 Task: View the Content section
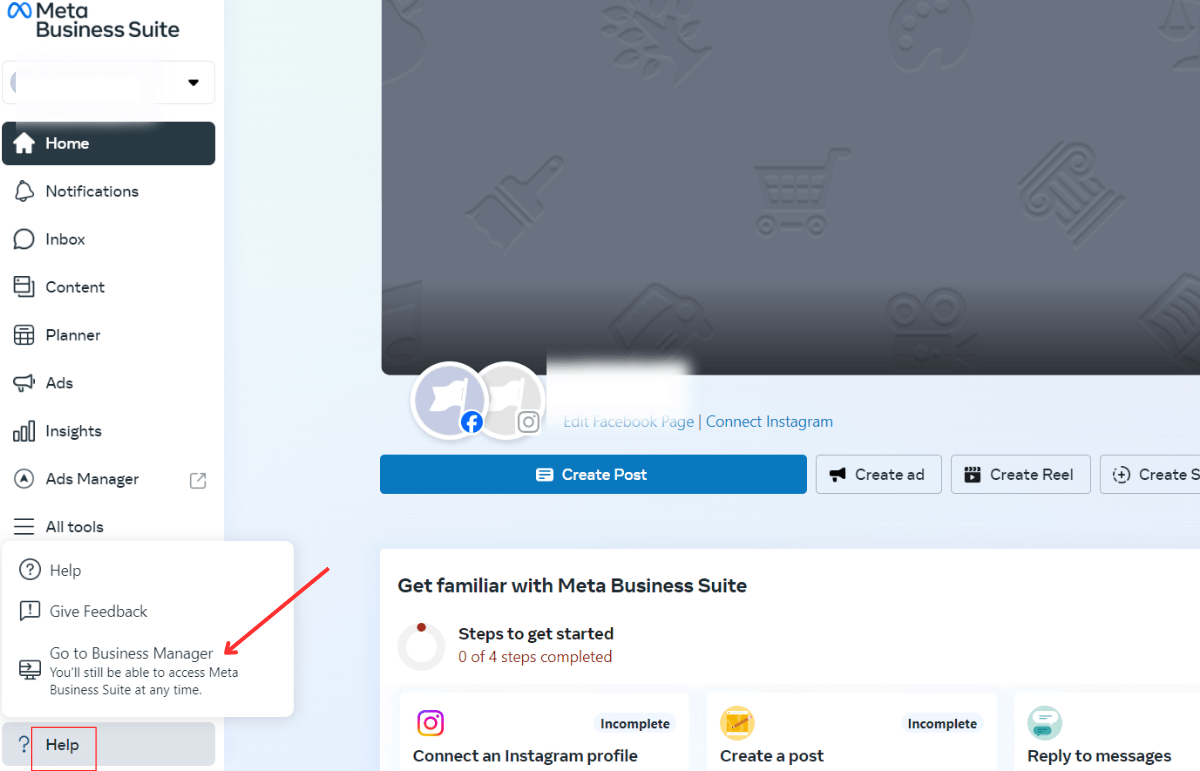click(x=74, y=287)
